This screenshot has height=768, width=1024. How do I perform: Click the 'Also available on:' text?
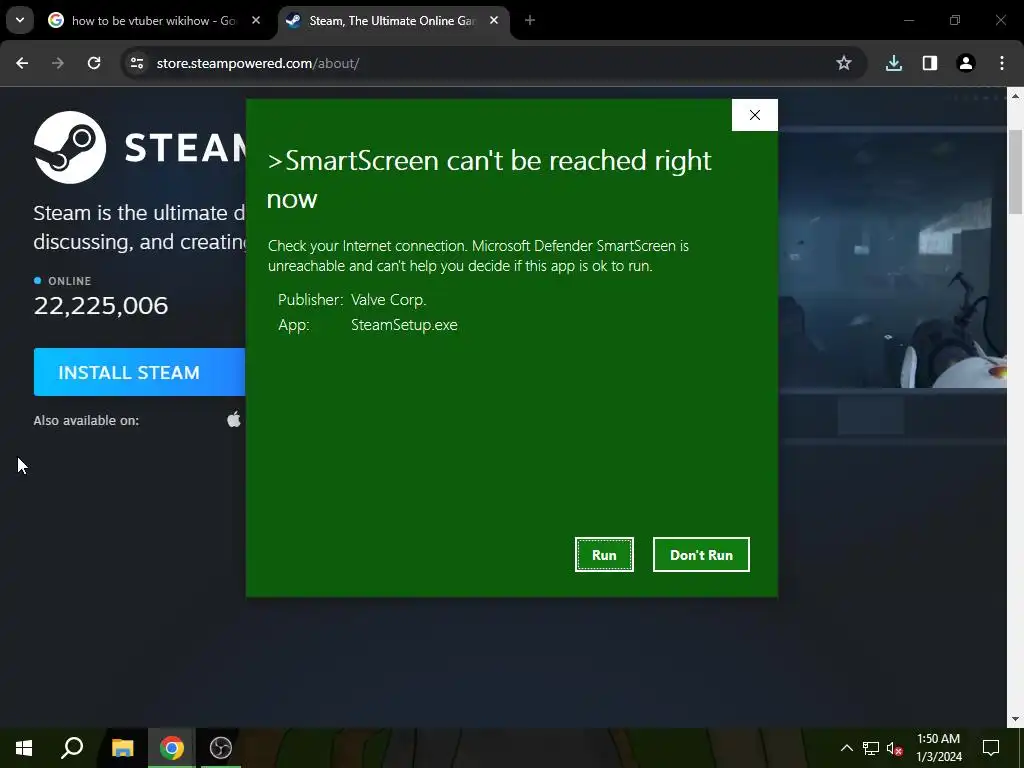[x=86, y=421]
